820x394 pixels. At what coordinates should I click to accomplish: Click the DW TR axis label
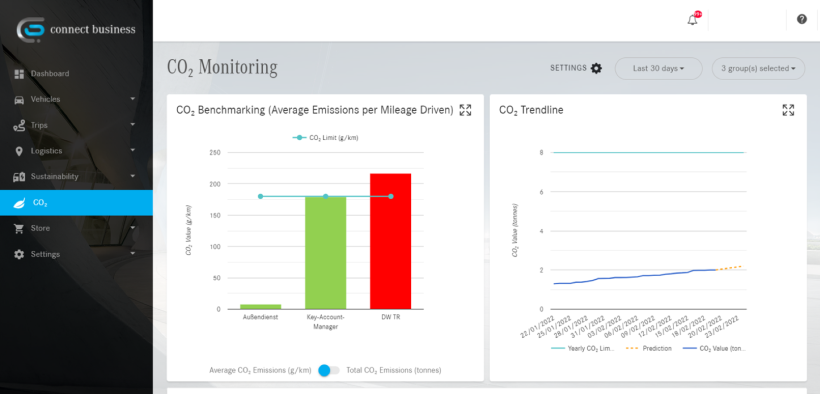[391, 318]
